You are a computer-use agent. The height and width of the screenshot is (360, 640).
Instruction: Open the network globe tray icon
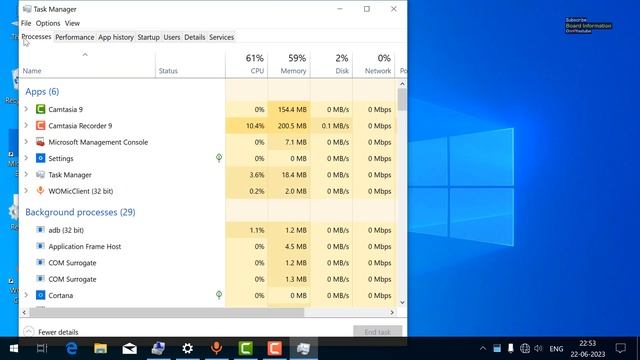pyautogui.click(x=525, y=348)
